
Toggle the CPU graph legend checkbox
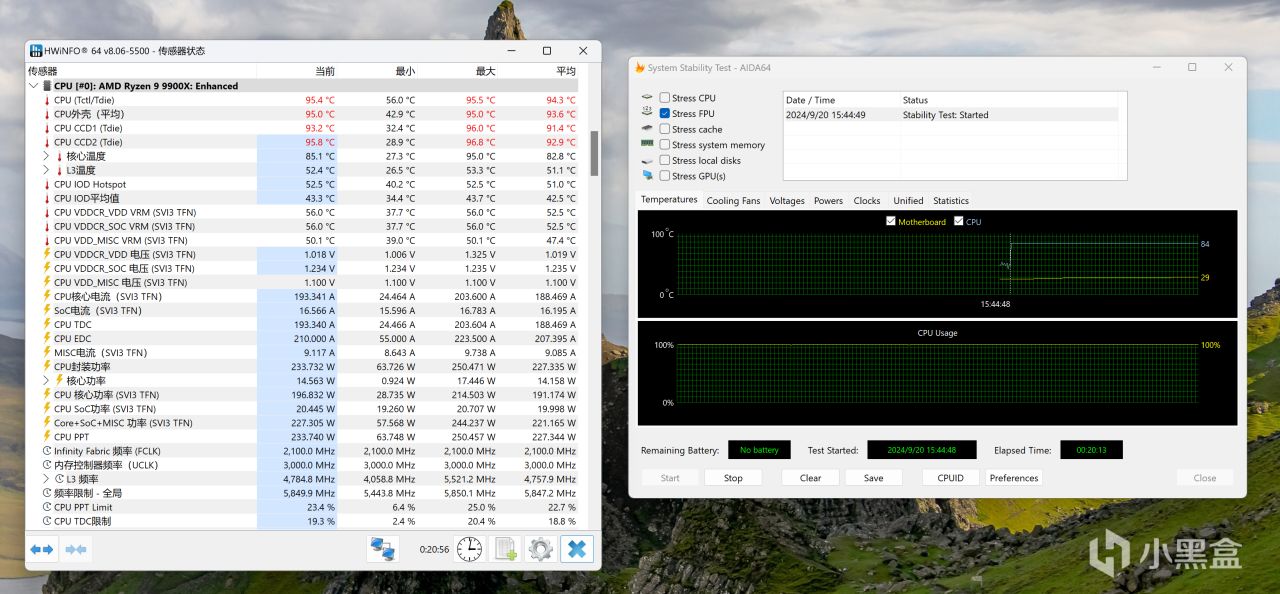point(959,221)
